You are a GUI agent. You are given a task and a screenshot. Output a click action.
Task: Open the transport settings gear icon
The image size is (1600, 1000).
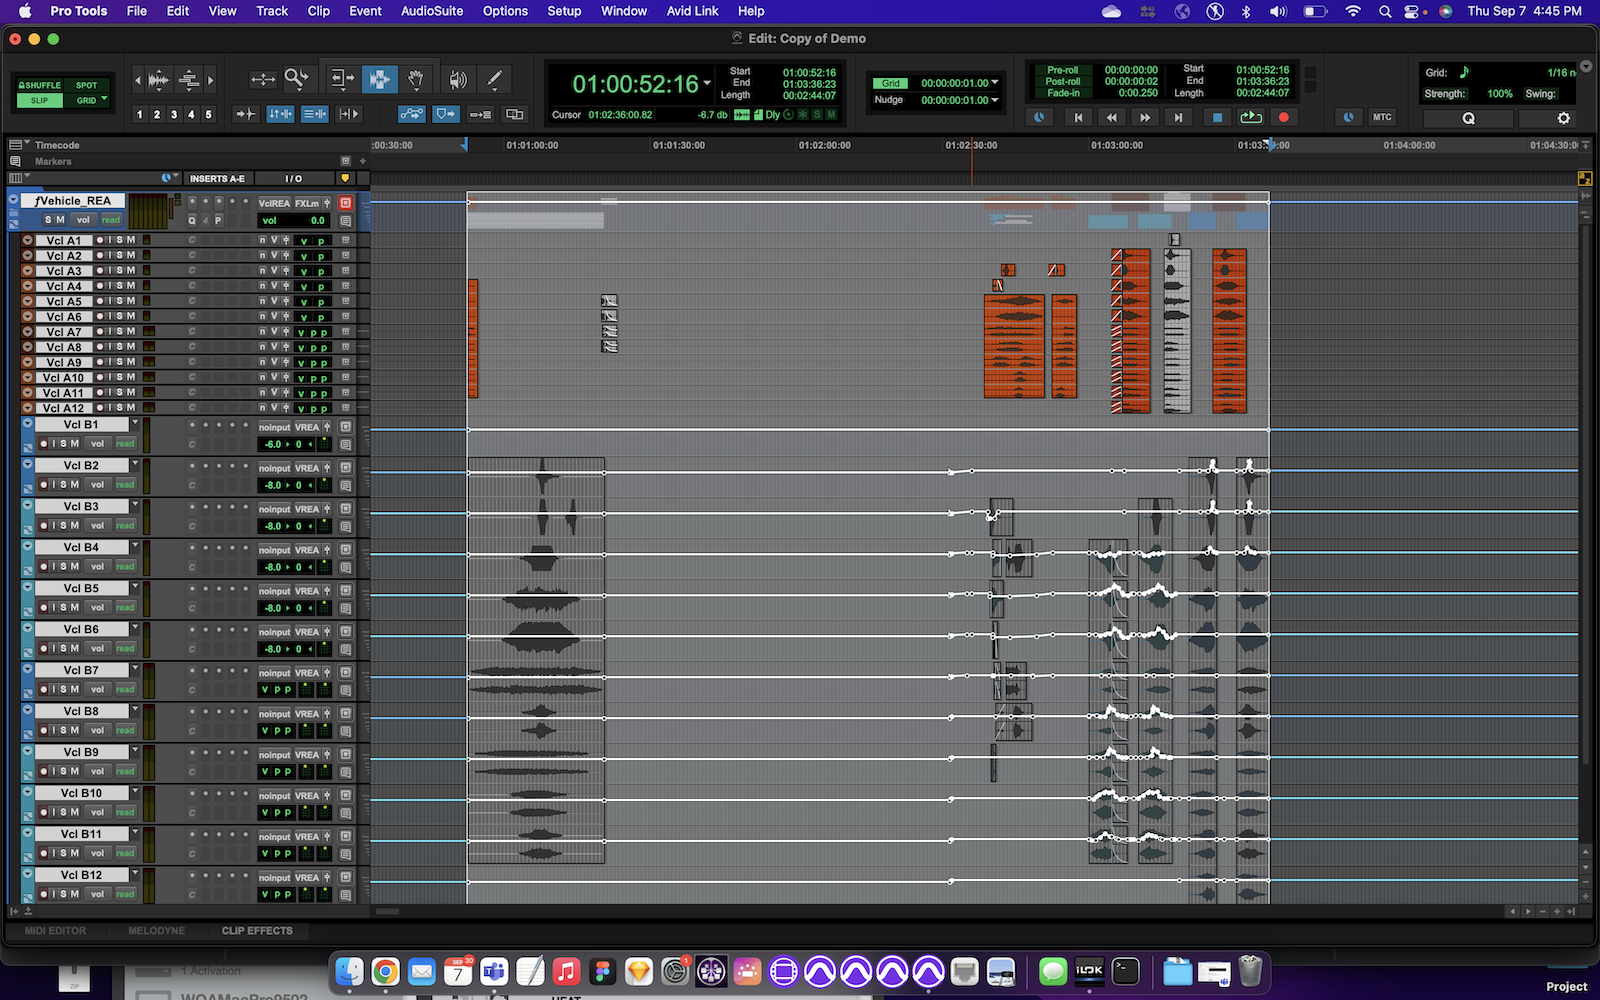click(x=1562, y=118)
